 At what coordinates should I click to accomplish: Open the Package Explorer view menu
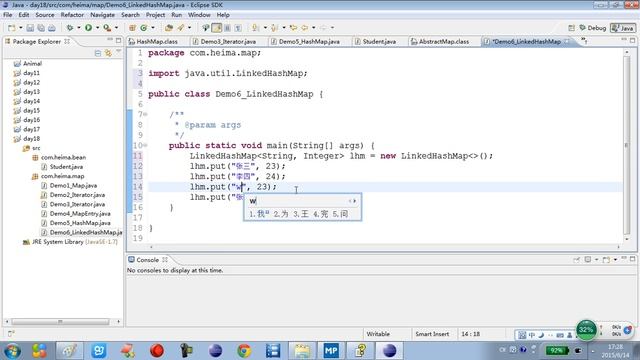click(119, 52)
